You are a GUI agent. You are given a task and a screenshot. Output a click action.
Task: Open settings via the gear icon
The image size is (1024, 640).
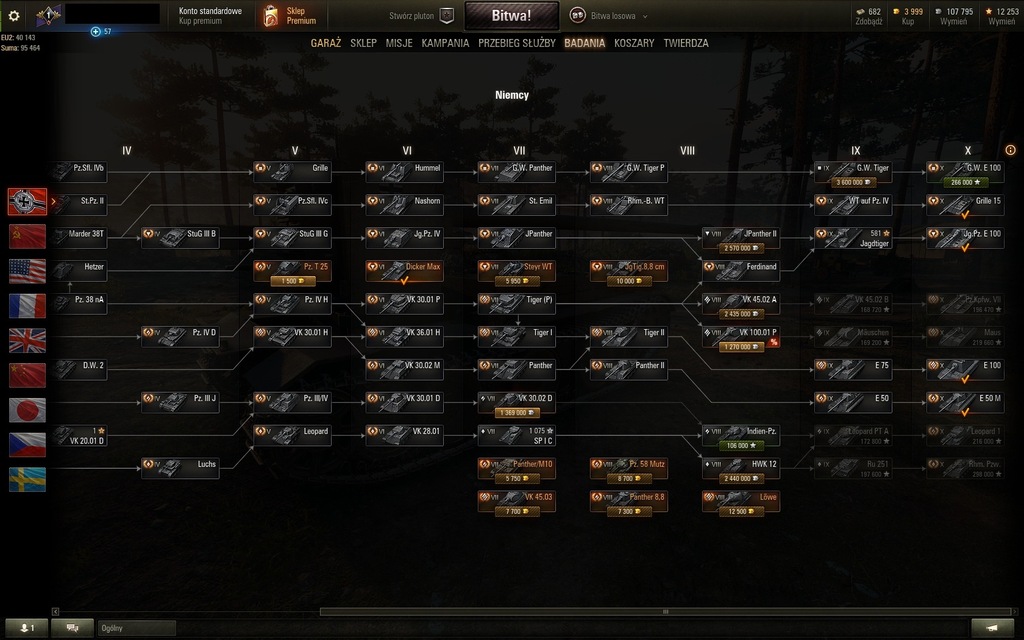14,16
